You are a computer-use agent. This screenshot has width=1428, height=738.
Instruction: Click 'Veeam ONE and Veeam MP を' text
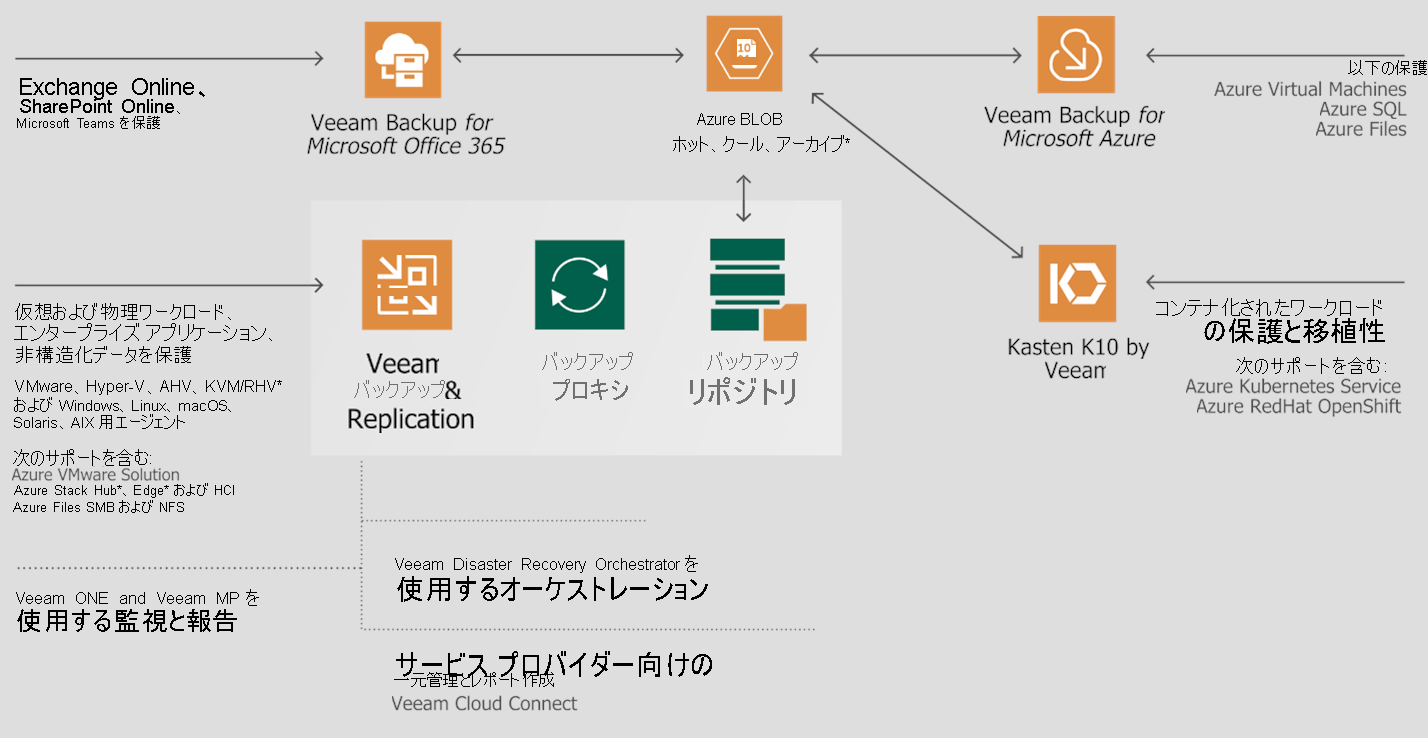[x=138, y=598]
